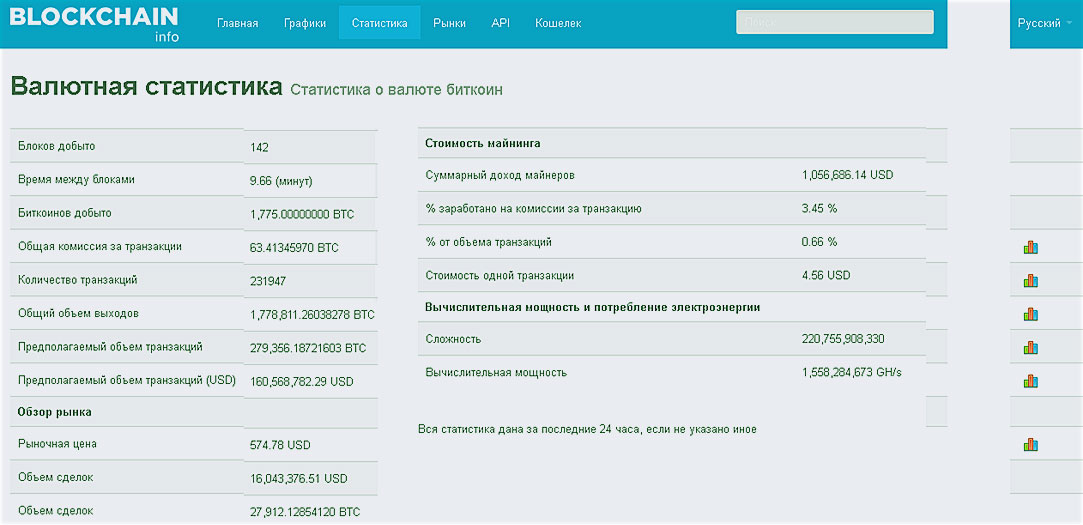This screenshot has height=525, width=1083.
Task: Open chart icon level with 'Рыночная цена' row
Action: pyautogui.click(x=1030, y=444)
